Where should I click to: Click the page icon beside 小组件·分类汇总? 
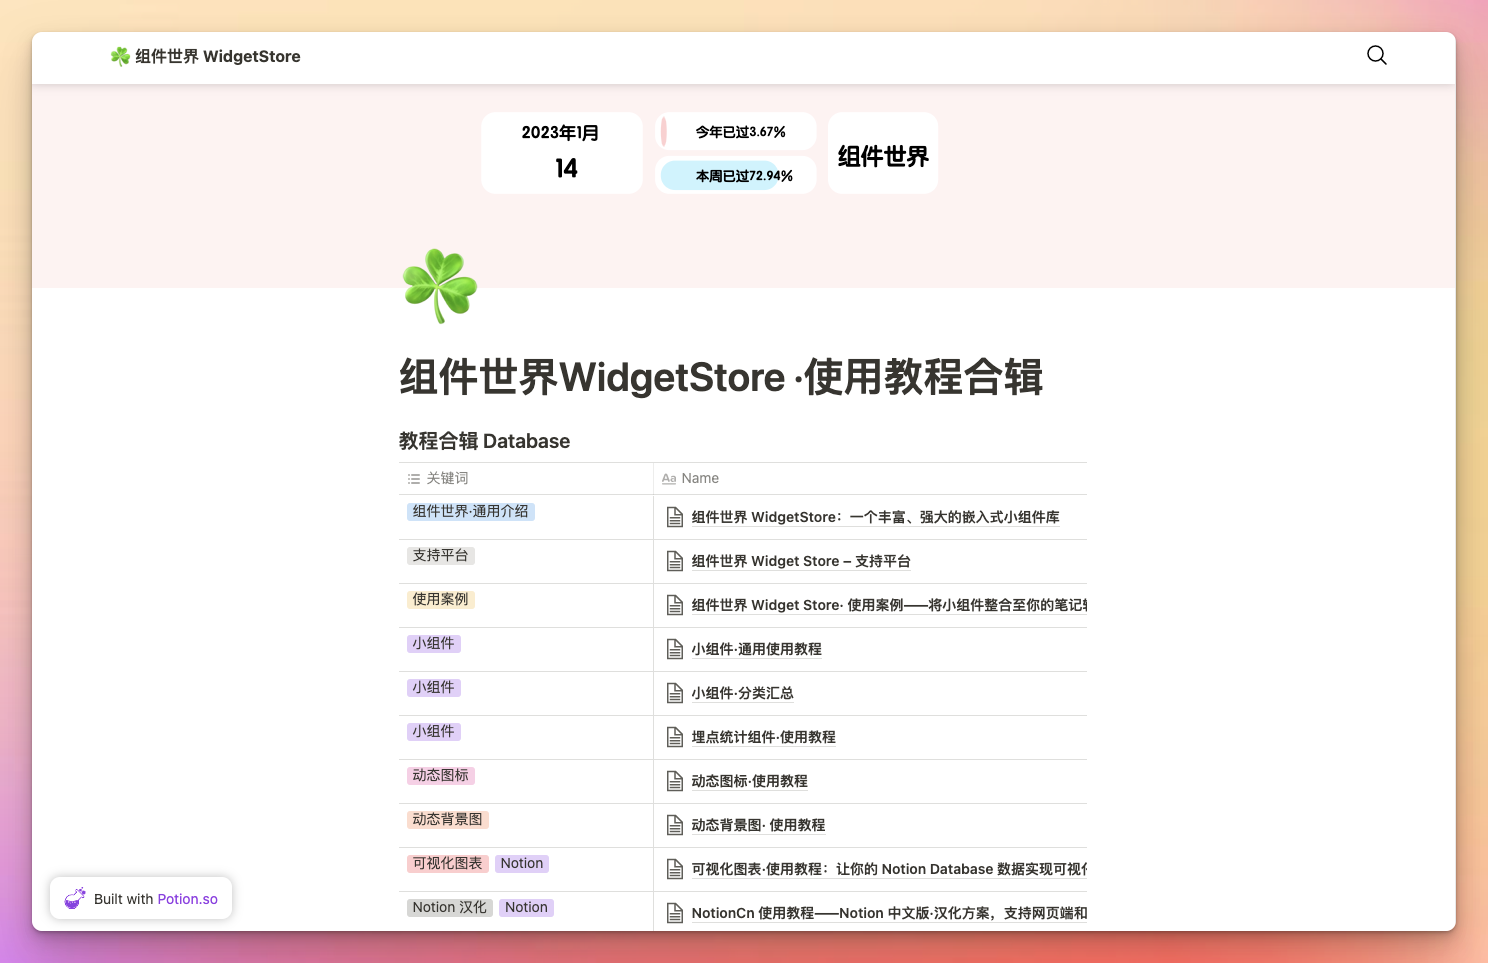click(x=674, y=693)
